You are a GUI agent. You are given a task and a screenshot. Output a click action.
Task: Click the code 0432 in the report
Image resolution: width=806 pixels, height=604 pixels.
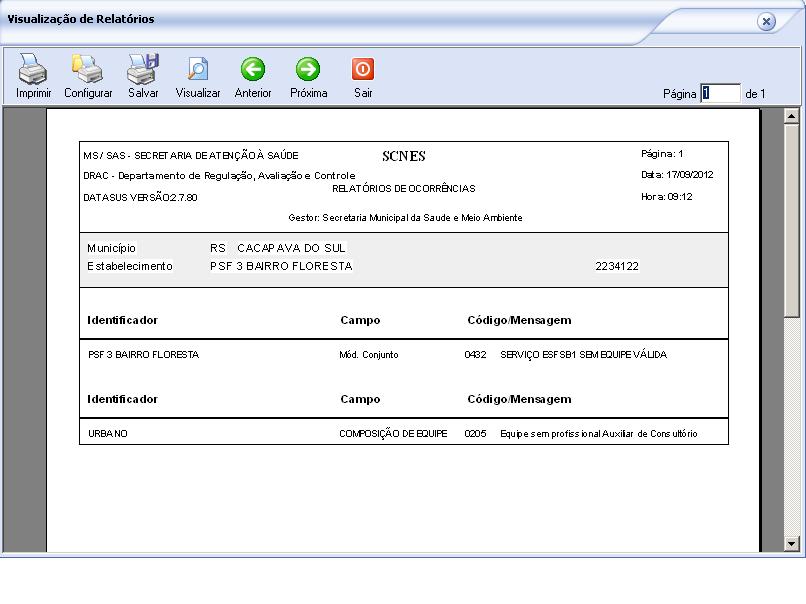(x=475, y=355)
